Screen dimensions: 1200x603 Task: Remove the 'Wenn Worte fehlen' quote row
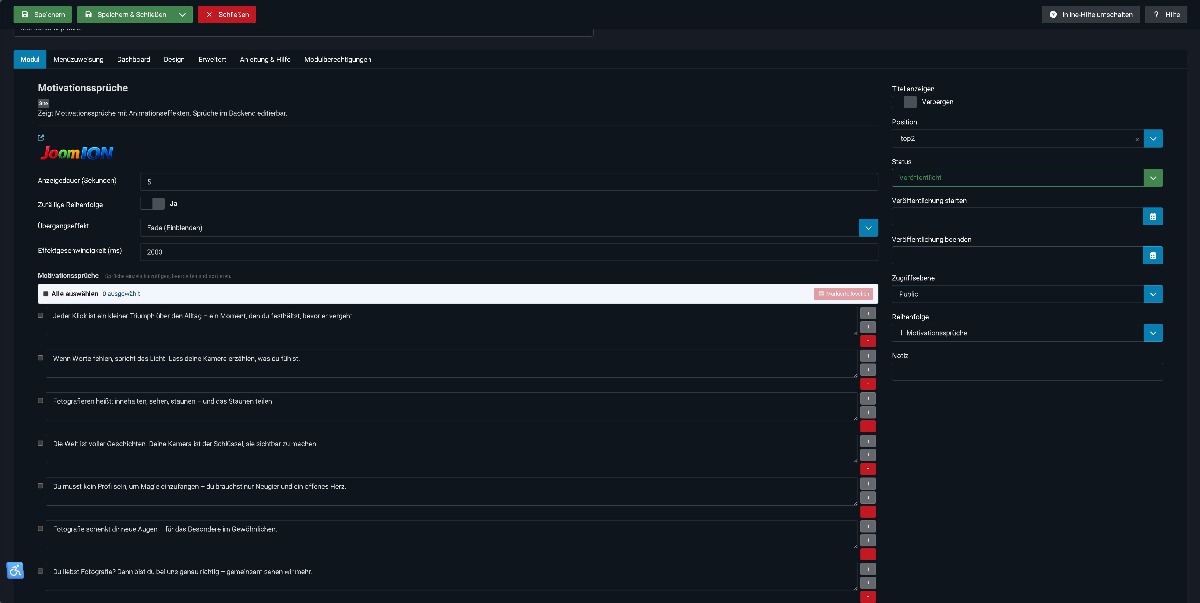[x=867, y=383]
